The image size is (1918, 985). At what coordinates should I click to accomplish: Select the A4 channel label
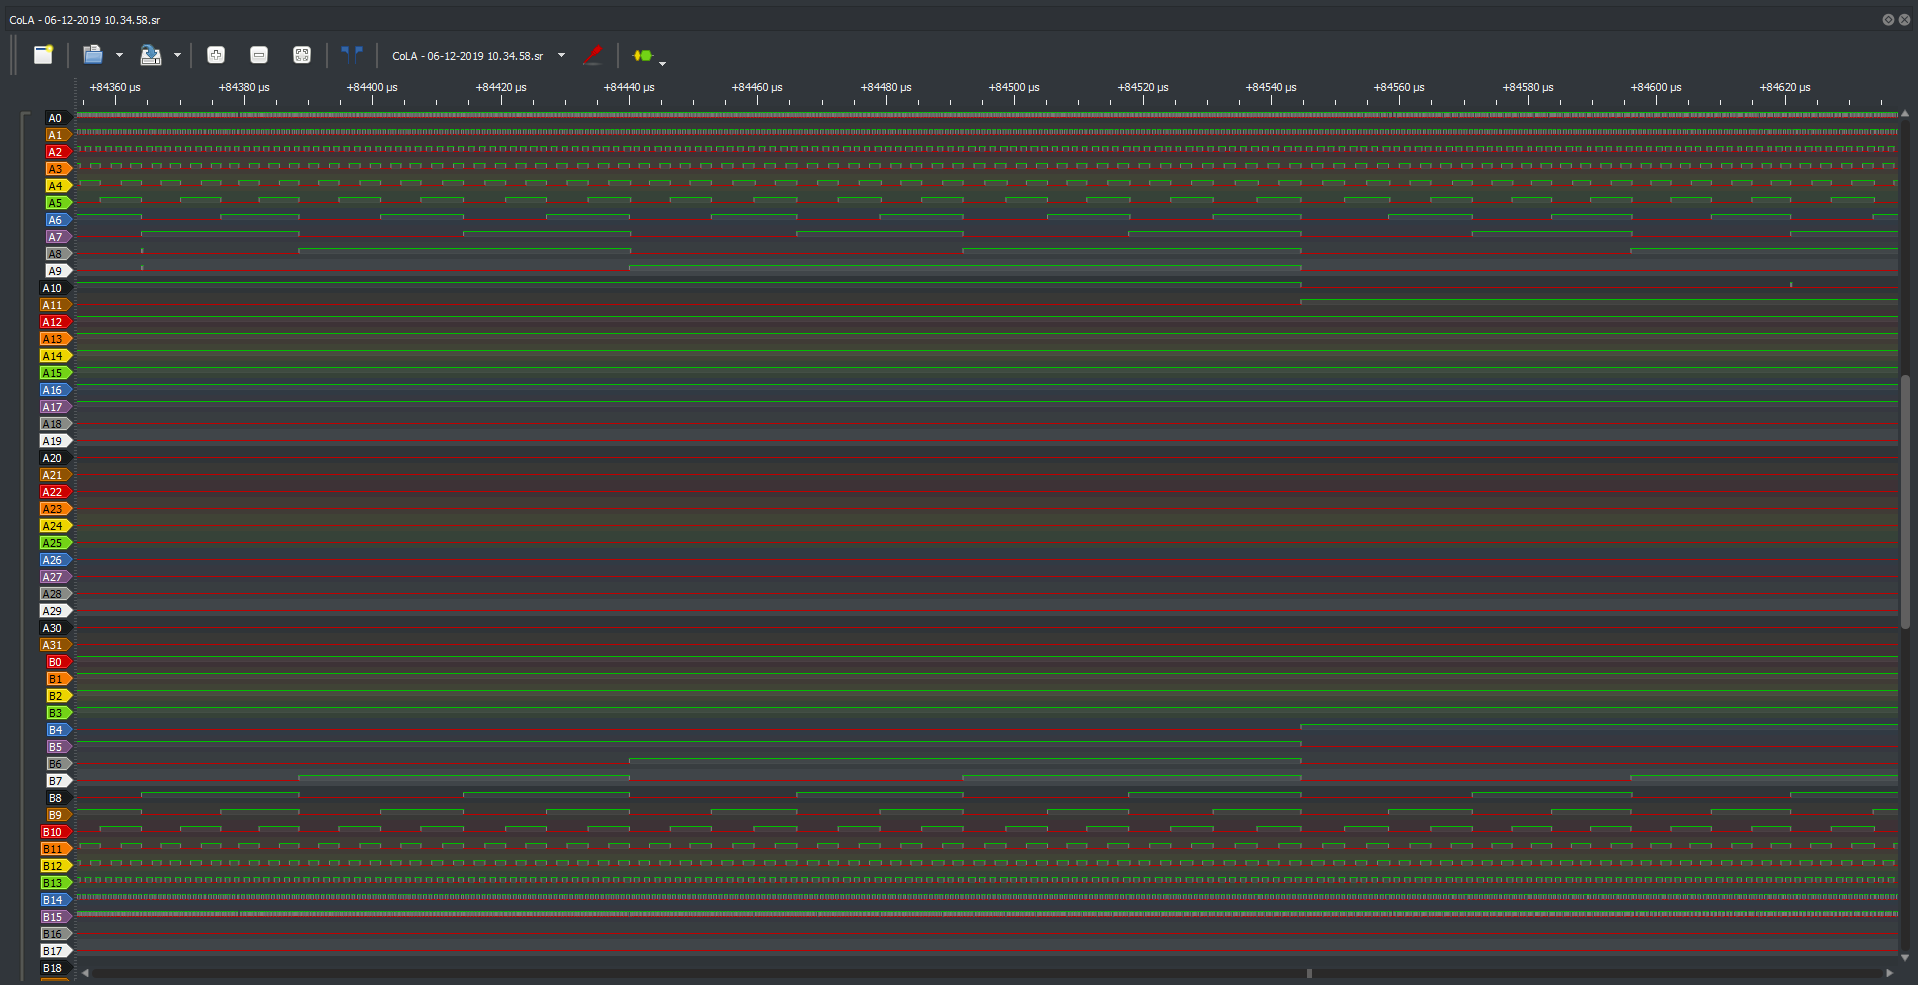pyautogui.click(x=57, y=186)
